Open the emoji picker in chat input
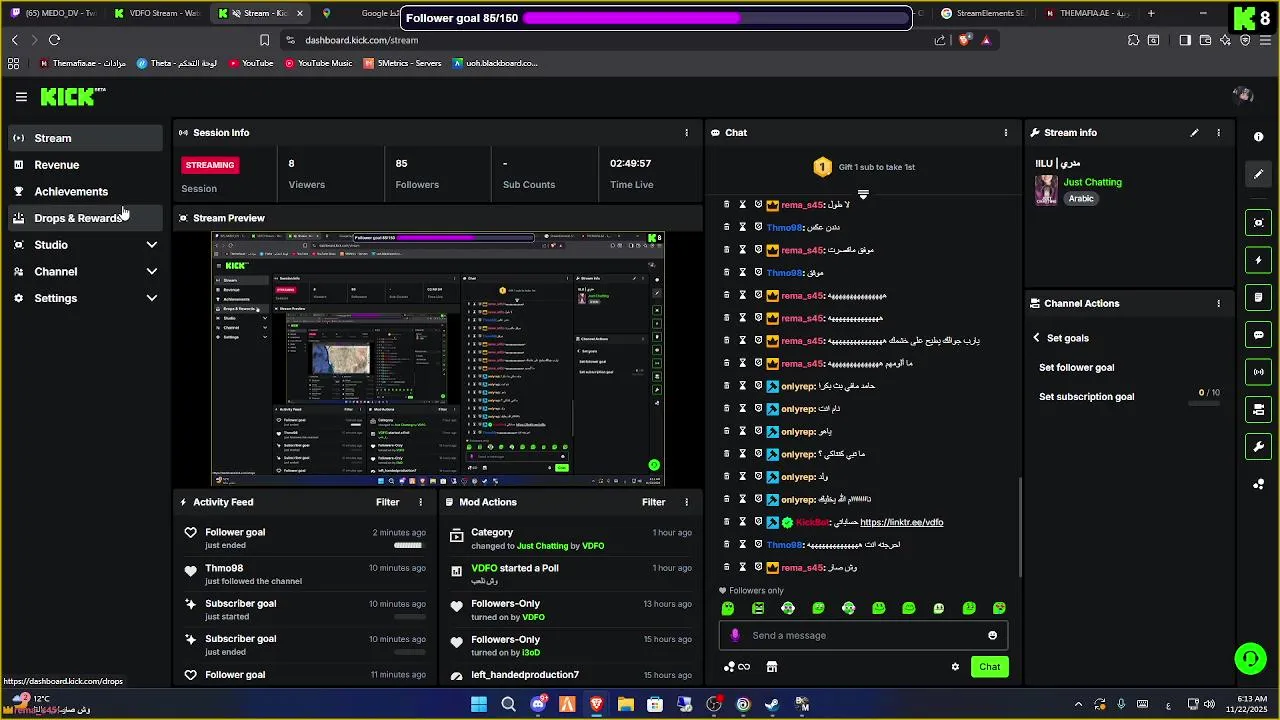1280x720 pixels. (992, 635)
